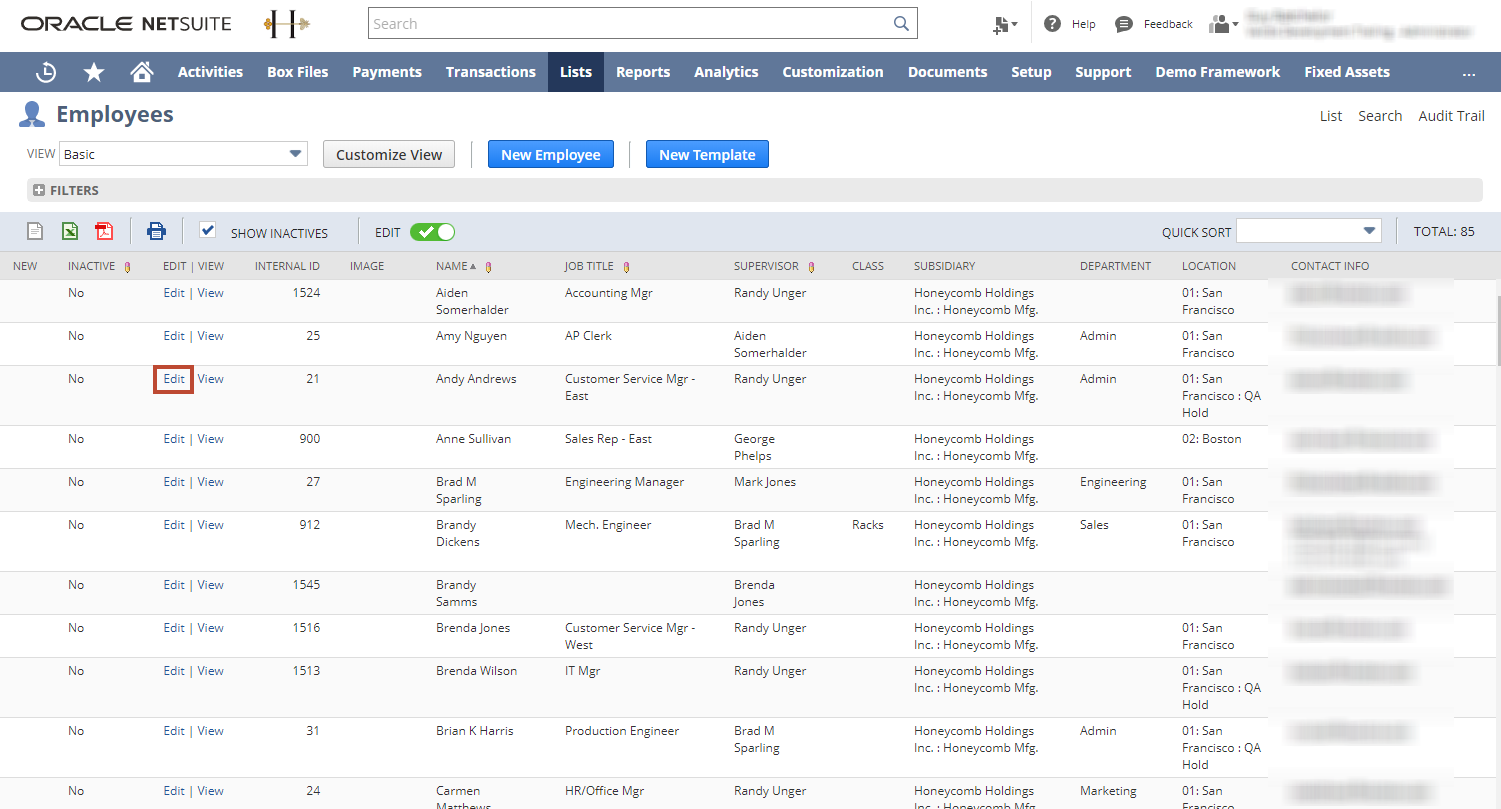Click the Feedback speech bubble icon
This screenshot has height=809, width=1501.
(1124, 24)
